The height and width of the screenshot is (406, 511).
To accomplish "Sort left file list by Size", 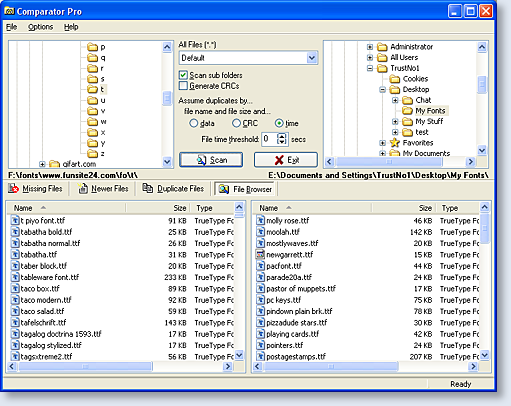I will [158, 208].
